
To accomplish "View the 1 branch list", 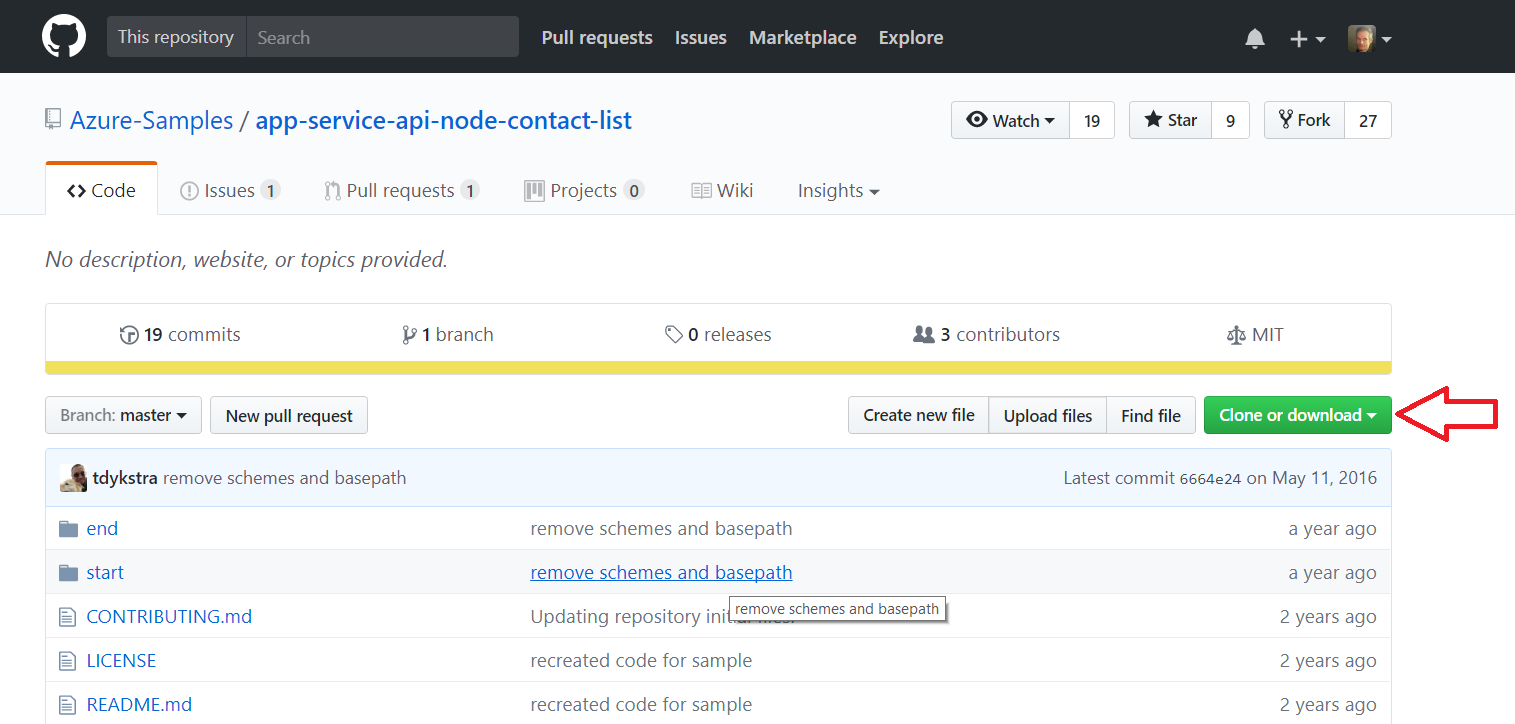I will tap(448, 334).
